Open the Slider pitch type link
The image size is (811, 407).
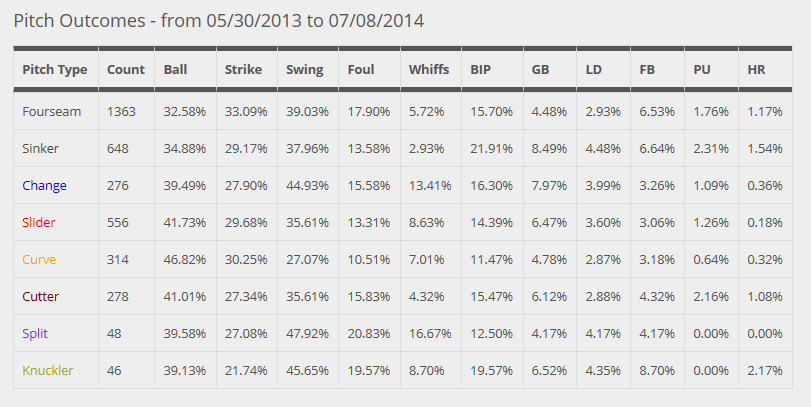39,222
